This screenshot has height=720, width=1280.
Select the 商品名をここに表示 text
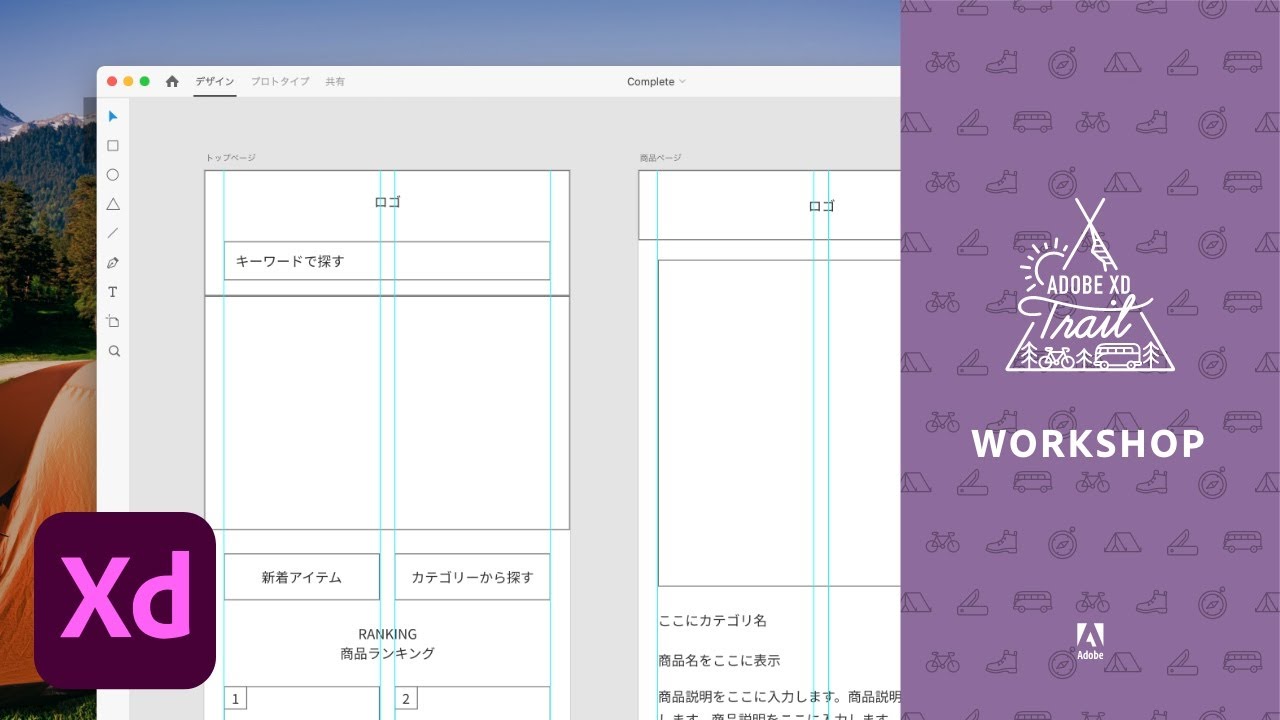coord(719,661)
